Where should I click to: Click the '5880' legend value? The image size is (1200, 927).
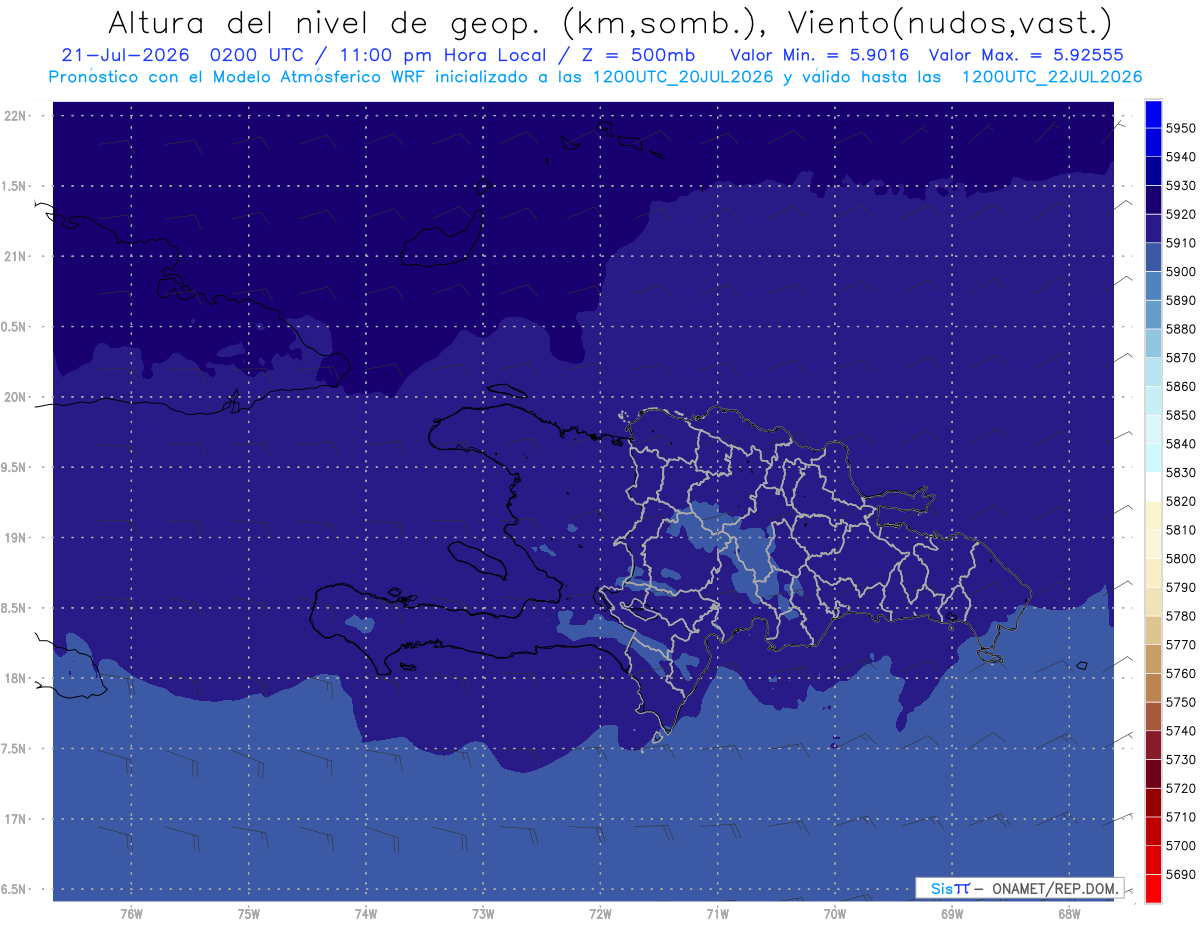pos(1181,329)
